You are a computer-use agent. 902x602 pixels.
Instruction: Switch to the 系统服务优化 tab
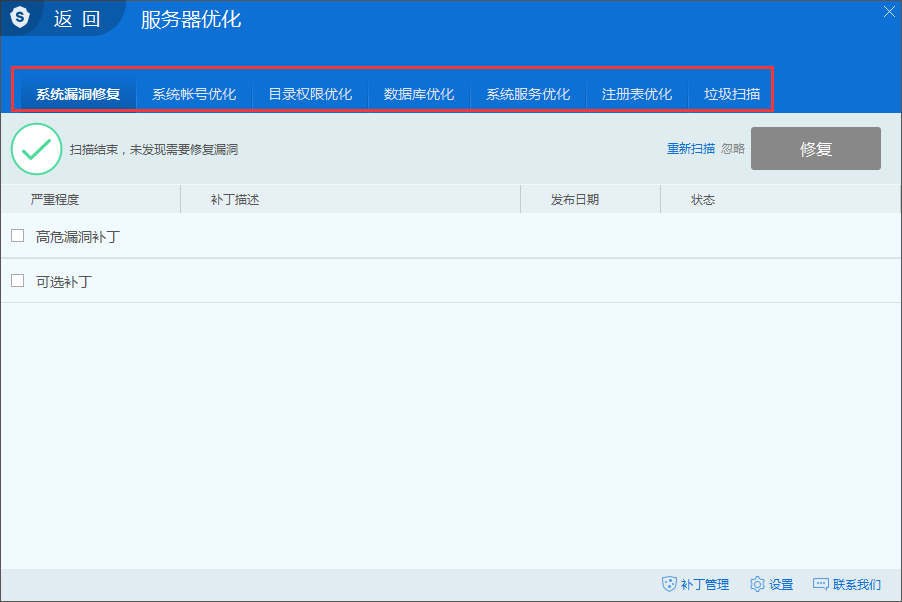[528, 91]
